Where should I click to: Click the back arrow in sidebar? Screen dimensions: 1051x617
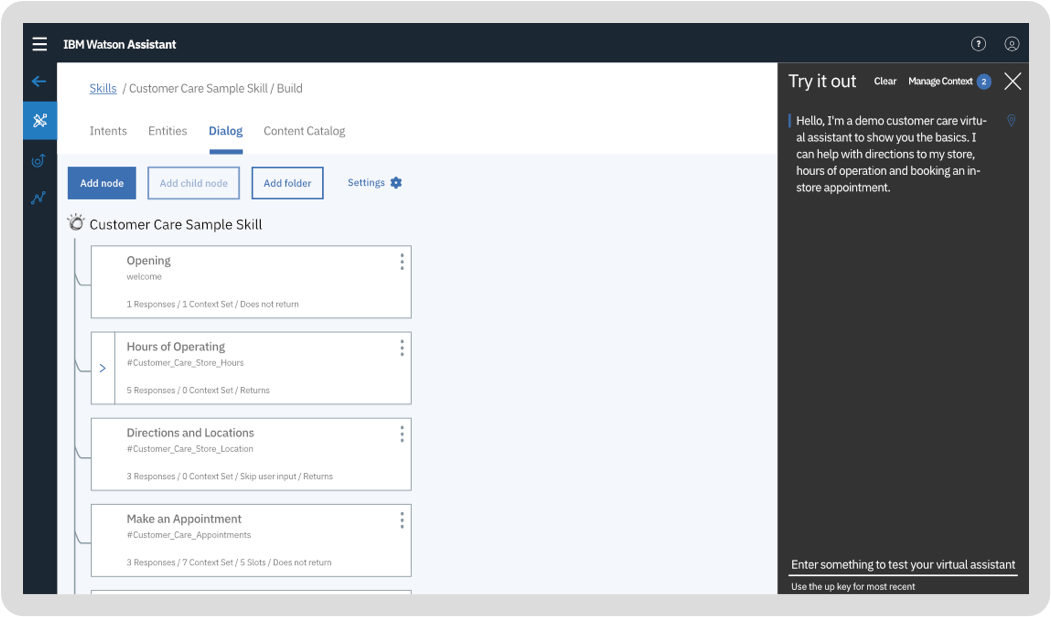coord(39,82)
